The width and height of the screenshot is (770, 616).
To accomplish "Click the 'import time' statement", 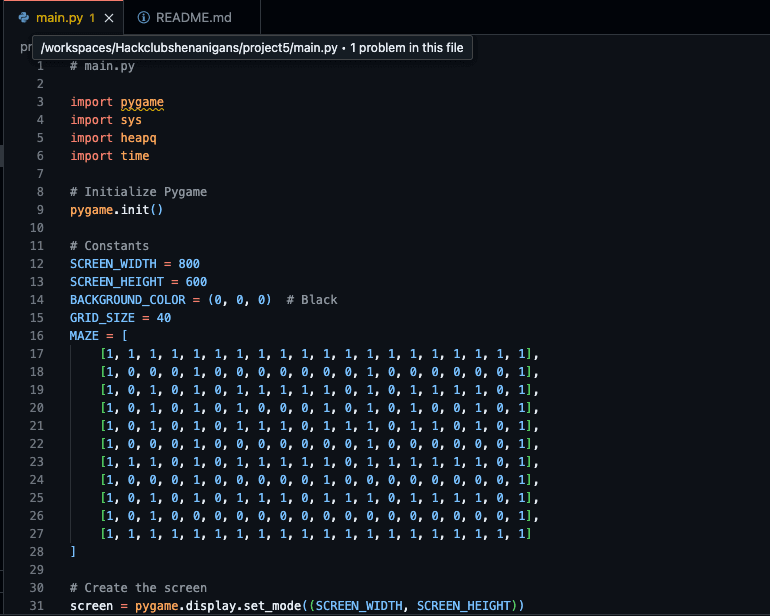I will click(x=110, y=156).
